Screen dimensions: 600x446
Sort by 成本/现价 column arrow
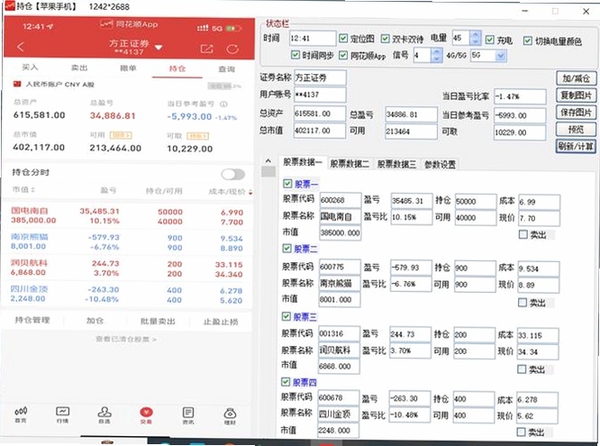tap(250, 192)
